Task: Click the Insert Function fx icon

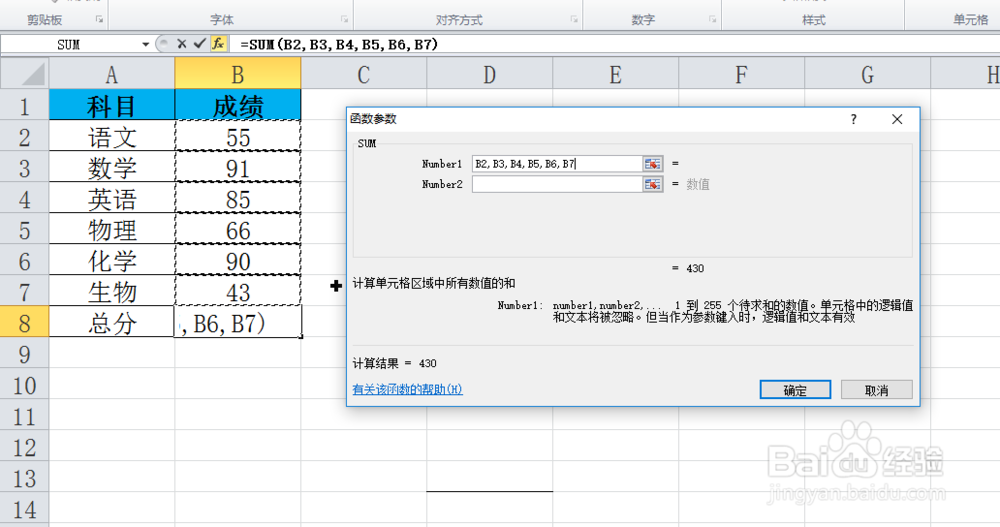Action: coord(218,43)
